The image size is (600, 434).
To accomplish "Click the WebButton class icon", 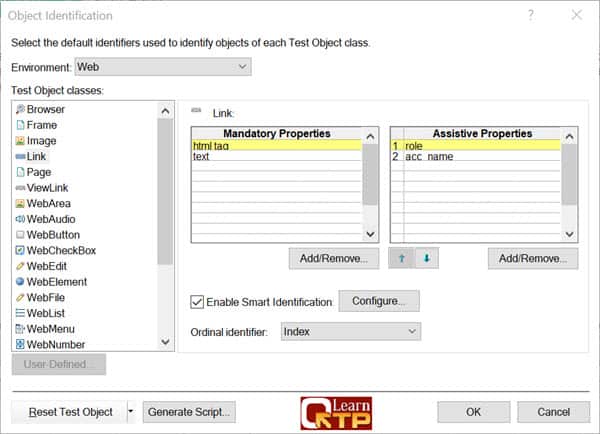I will pyautogui.click(x=20, y=235).
